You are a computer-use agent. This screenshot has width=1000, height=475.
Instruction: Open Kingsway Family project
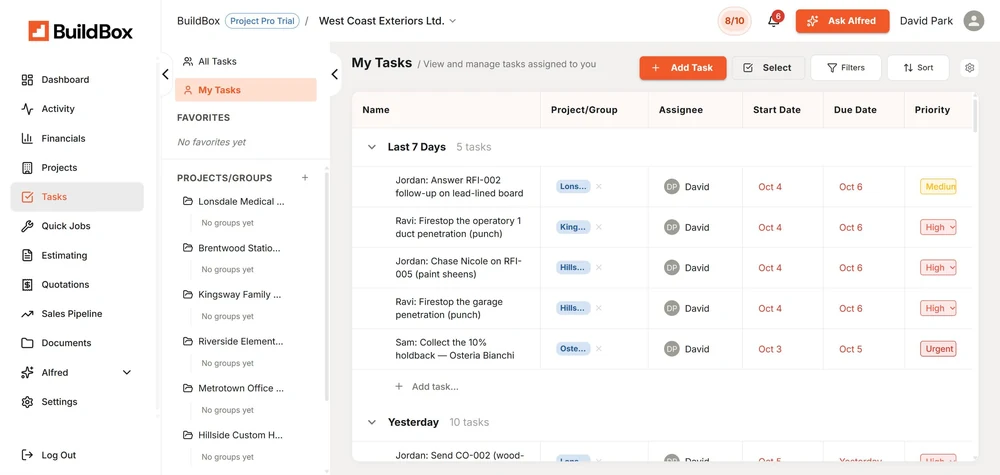(x=239, y=295)
